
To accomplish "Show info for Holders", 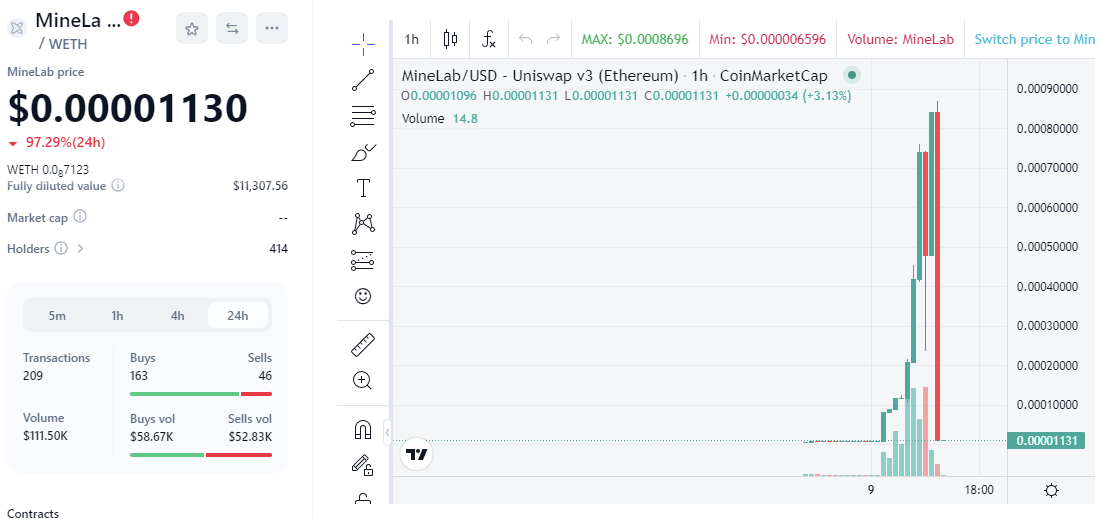I will [x=61, y=249].
